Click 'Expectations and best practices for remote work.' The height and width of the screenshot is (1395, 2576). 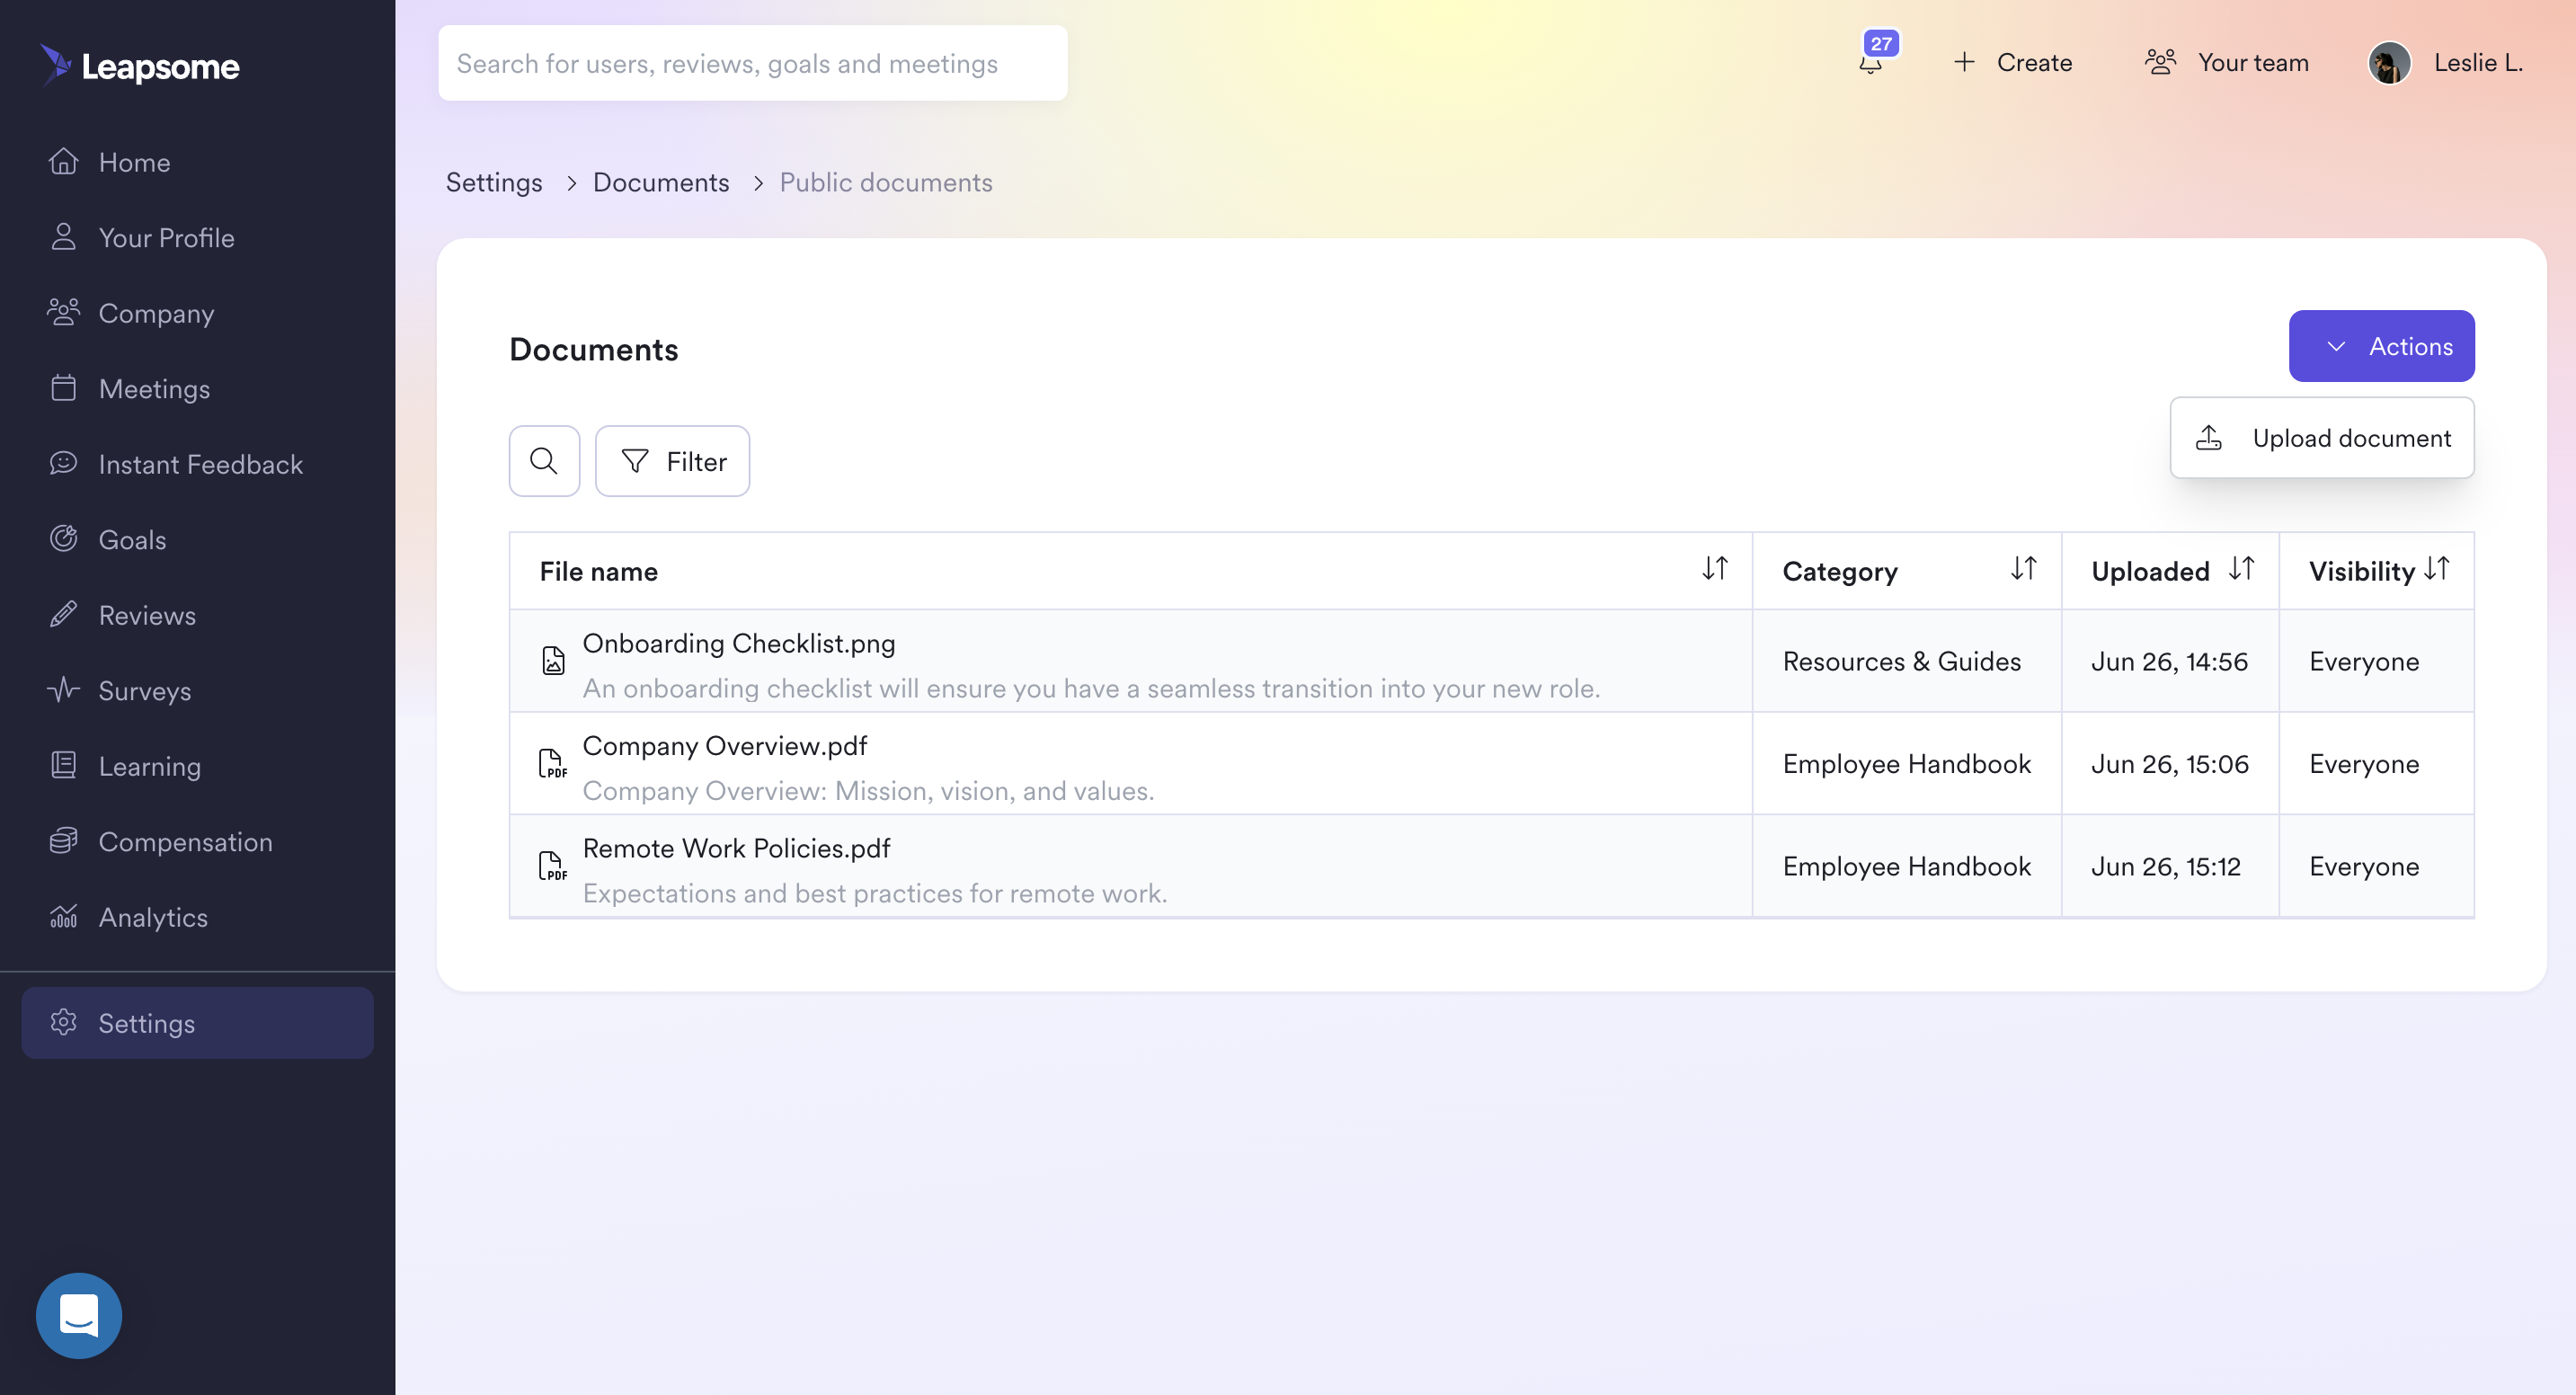(x=875, y=893)
